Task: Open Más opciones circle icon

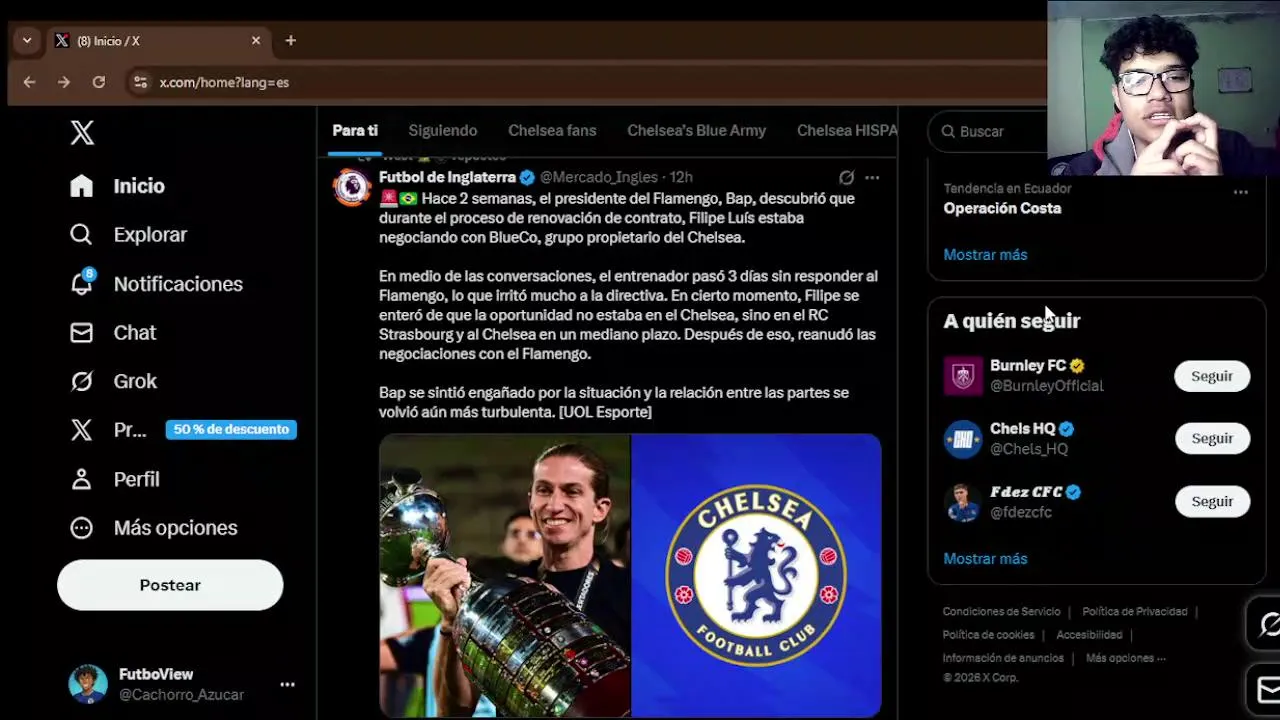Action: pyautogui.click(x=82, y=528)
